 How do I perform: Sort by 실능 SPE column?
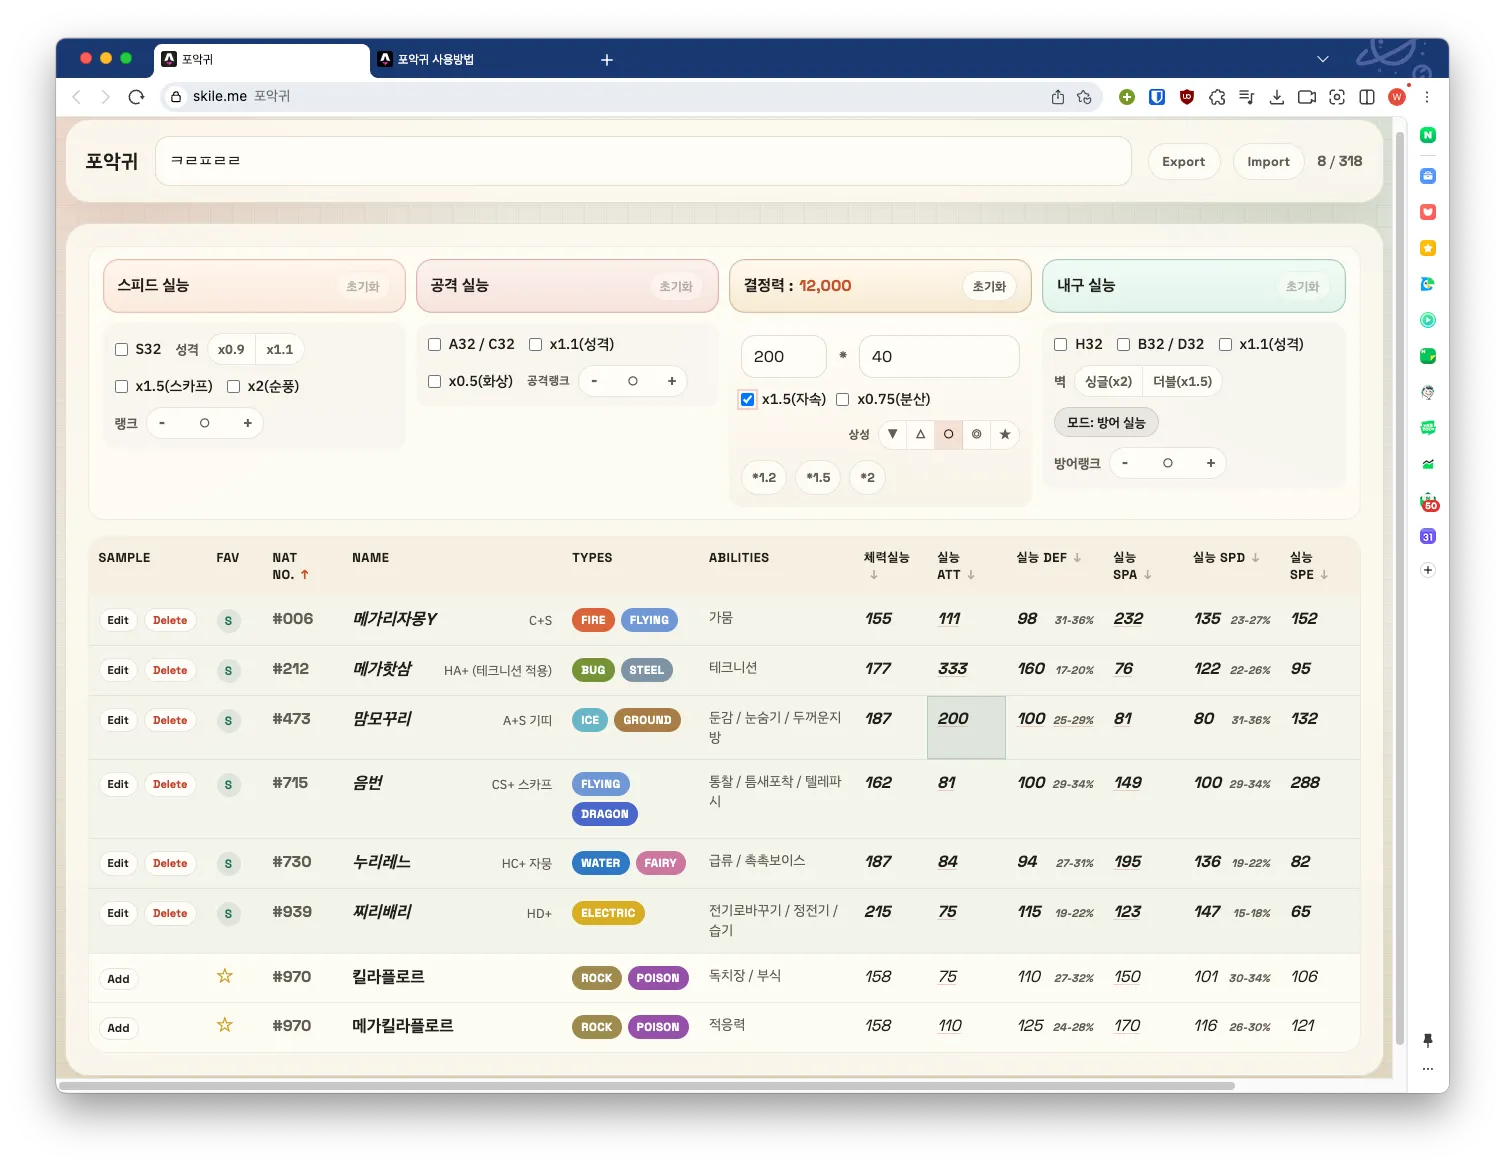click(x=1309, y=566)
